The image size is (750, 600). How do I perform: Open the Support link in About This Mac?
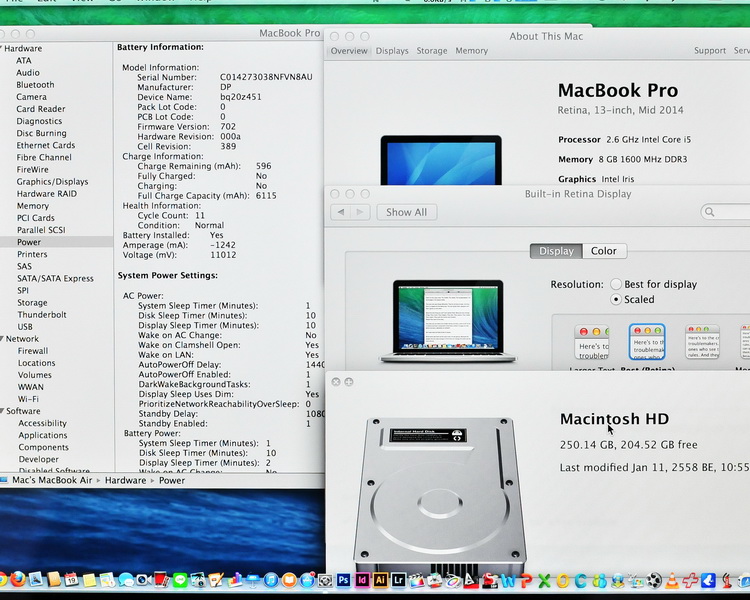tap(710, 51)
